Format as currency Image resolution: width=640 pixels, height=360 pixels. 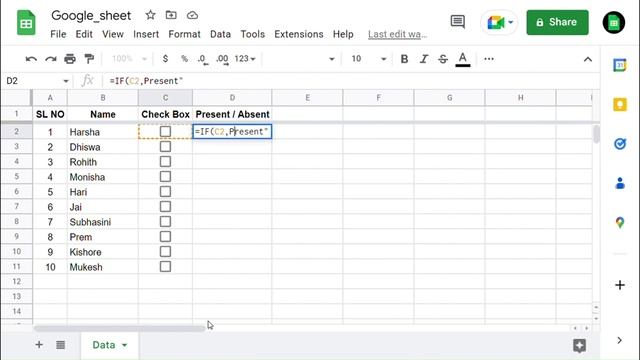pos(165,59)
